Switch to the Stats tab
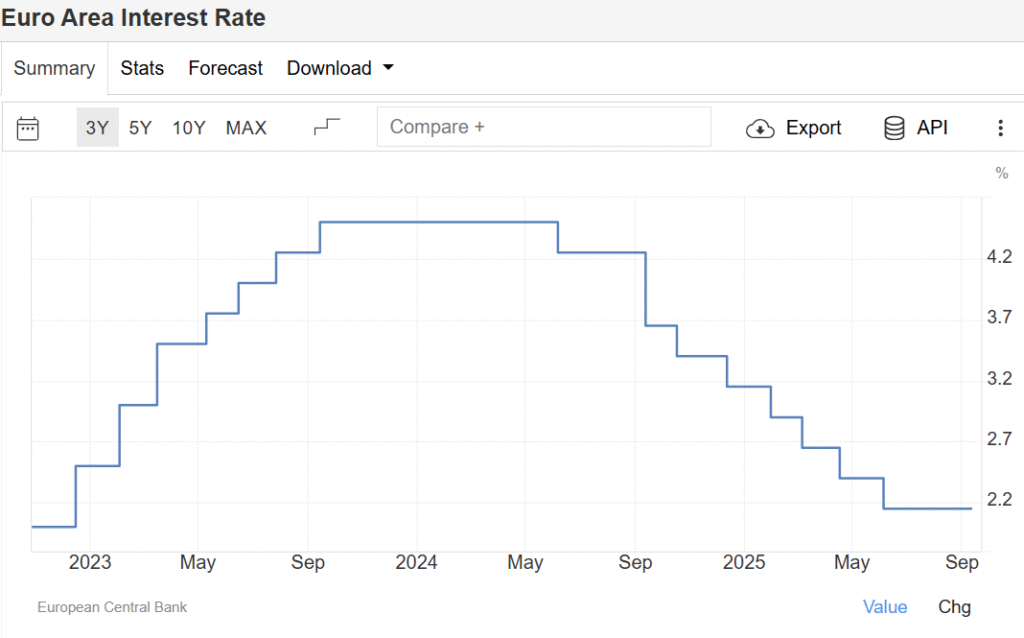Image resolution: width=1024 pixels, height=638 pixels. (x=142, y=68)
